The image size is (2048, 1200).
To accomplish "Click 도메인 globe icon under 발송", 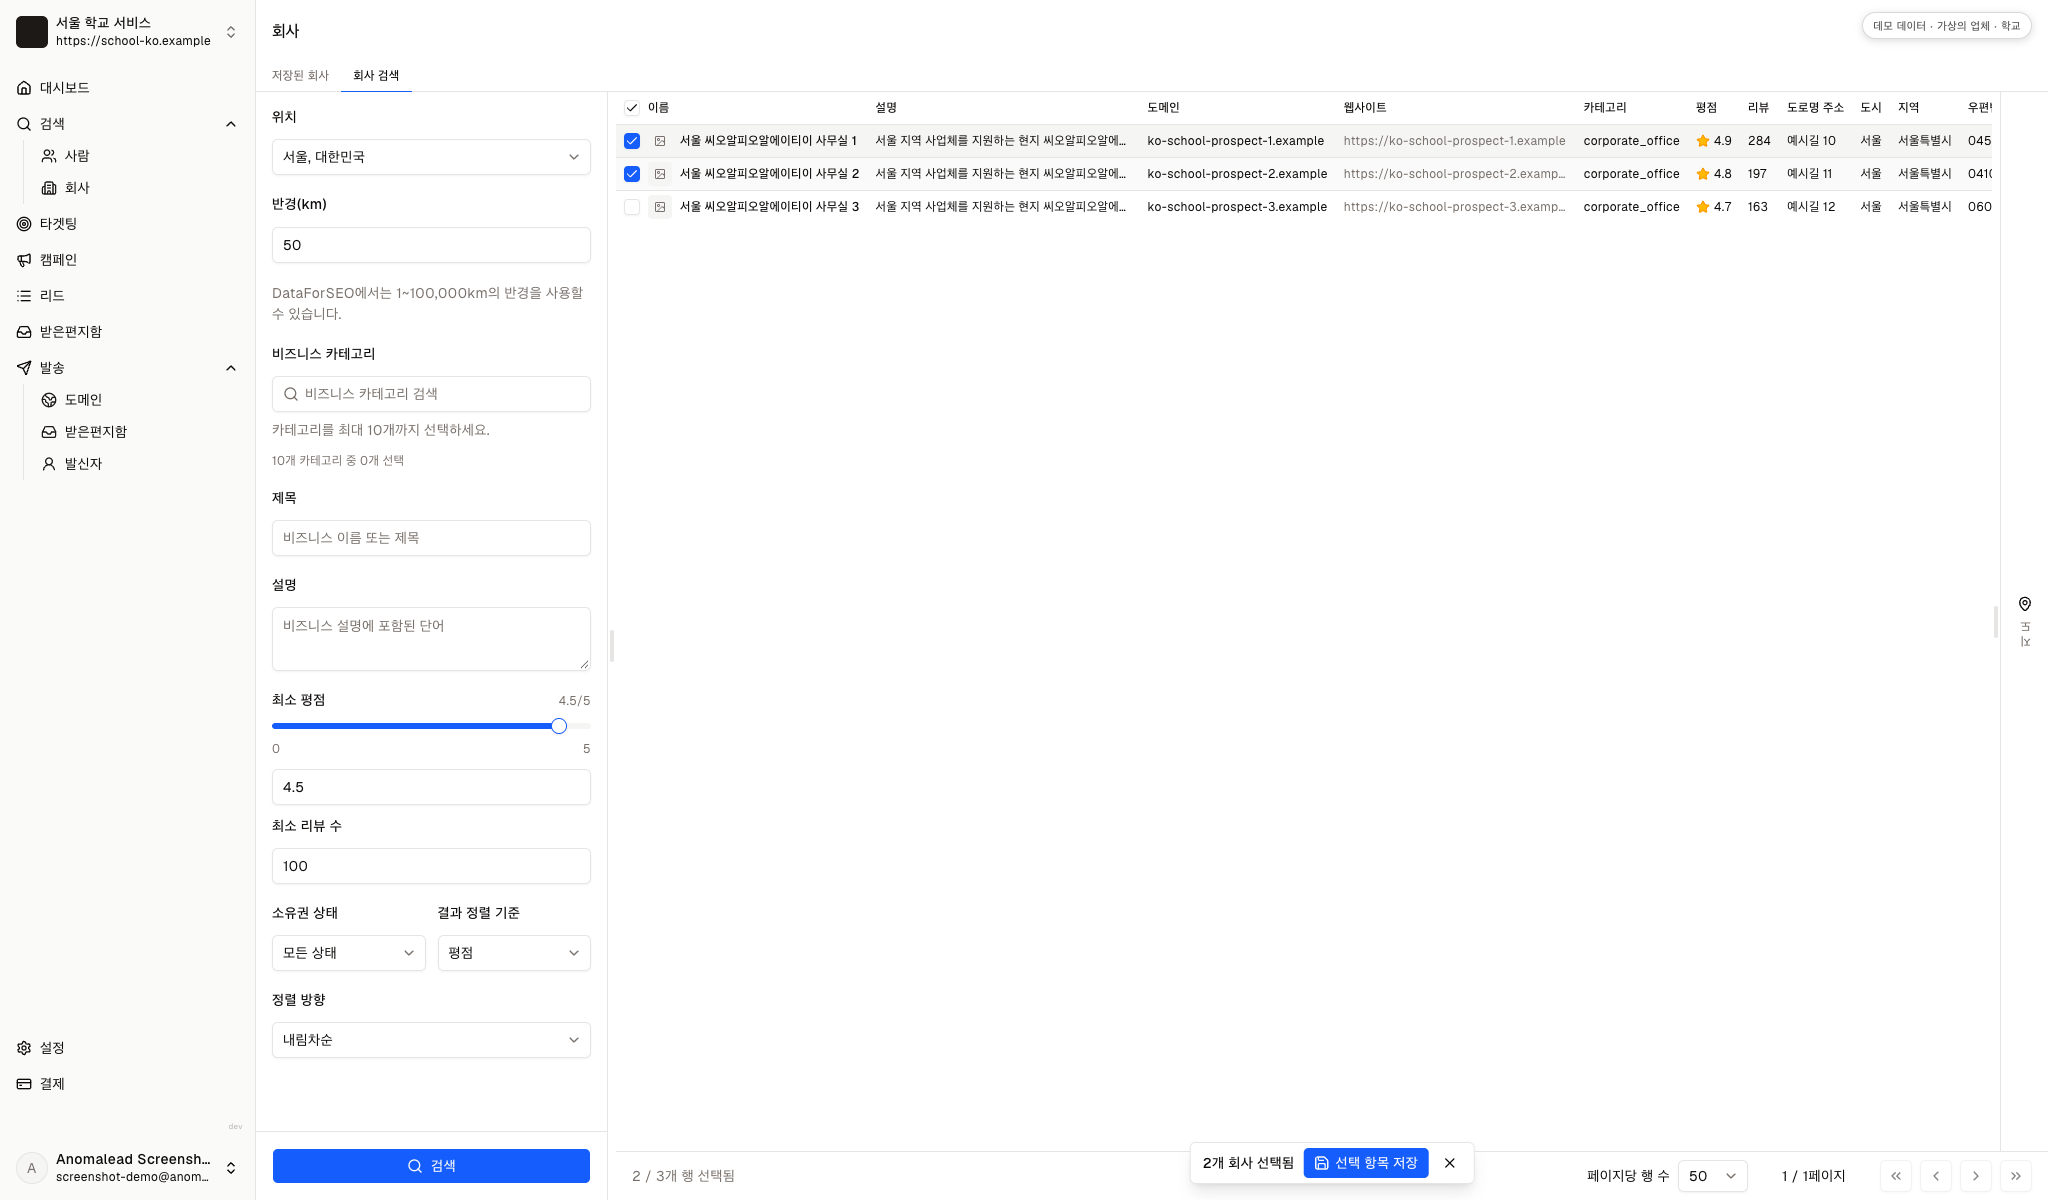I will 49,400.
